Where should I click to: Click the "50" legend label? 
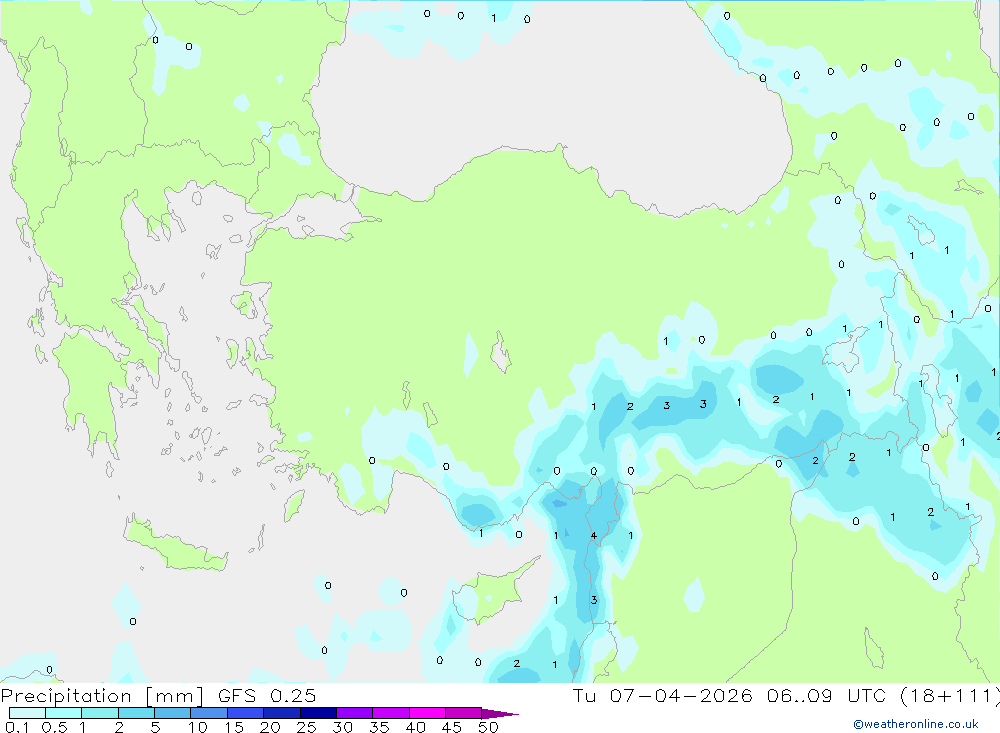pyautogui.click(x=489, y=727)
